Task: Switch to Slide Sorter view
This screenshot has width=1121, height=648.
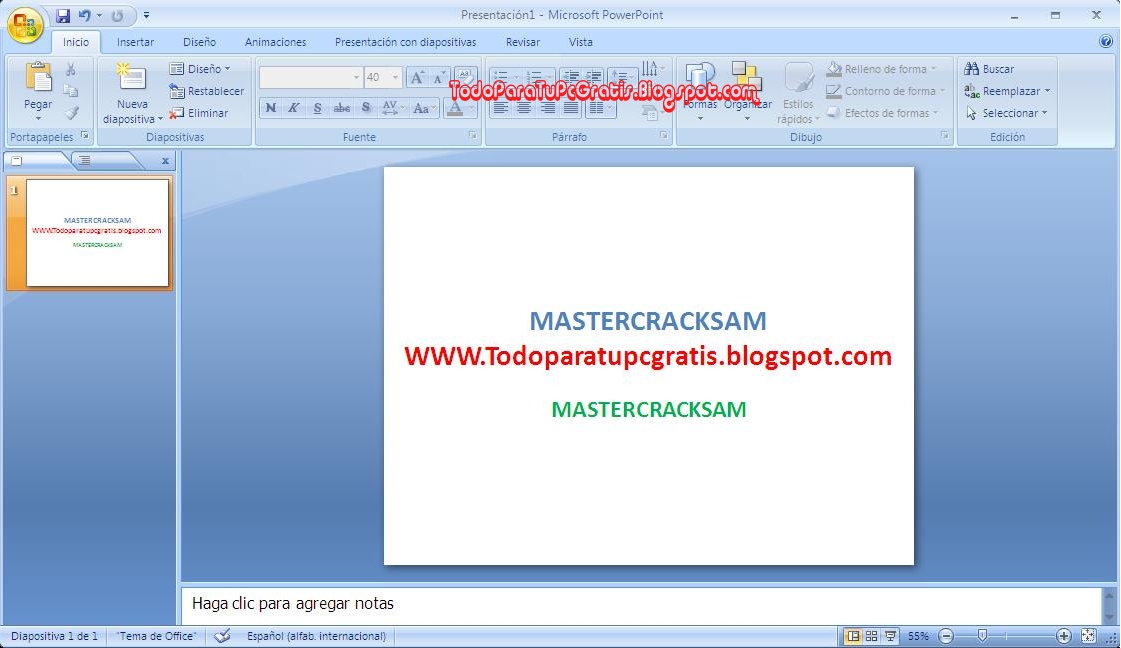Action: click(871, 636)
